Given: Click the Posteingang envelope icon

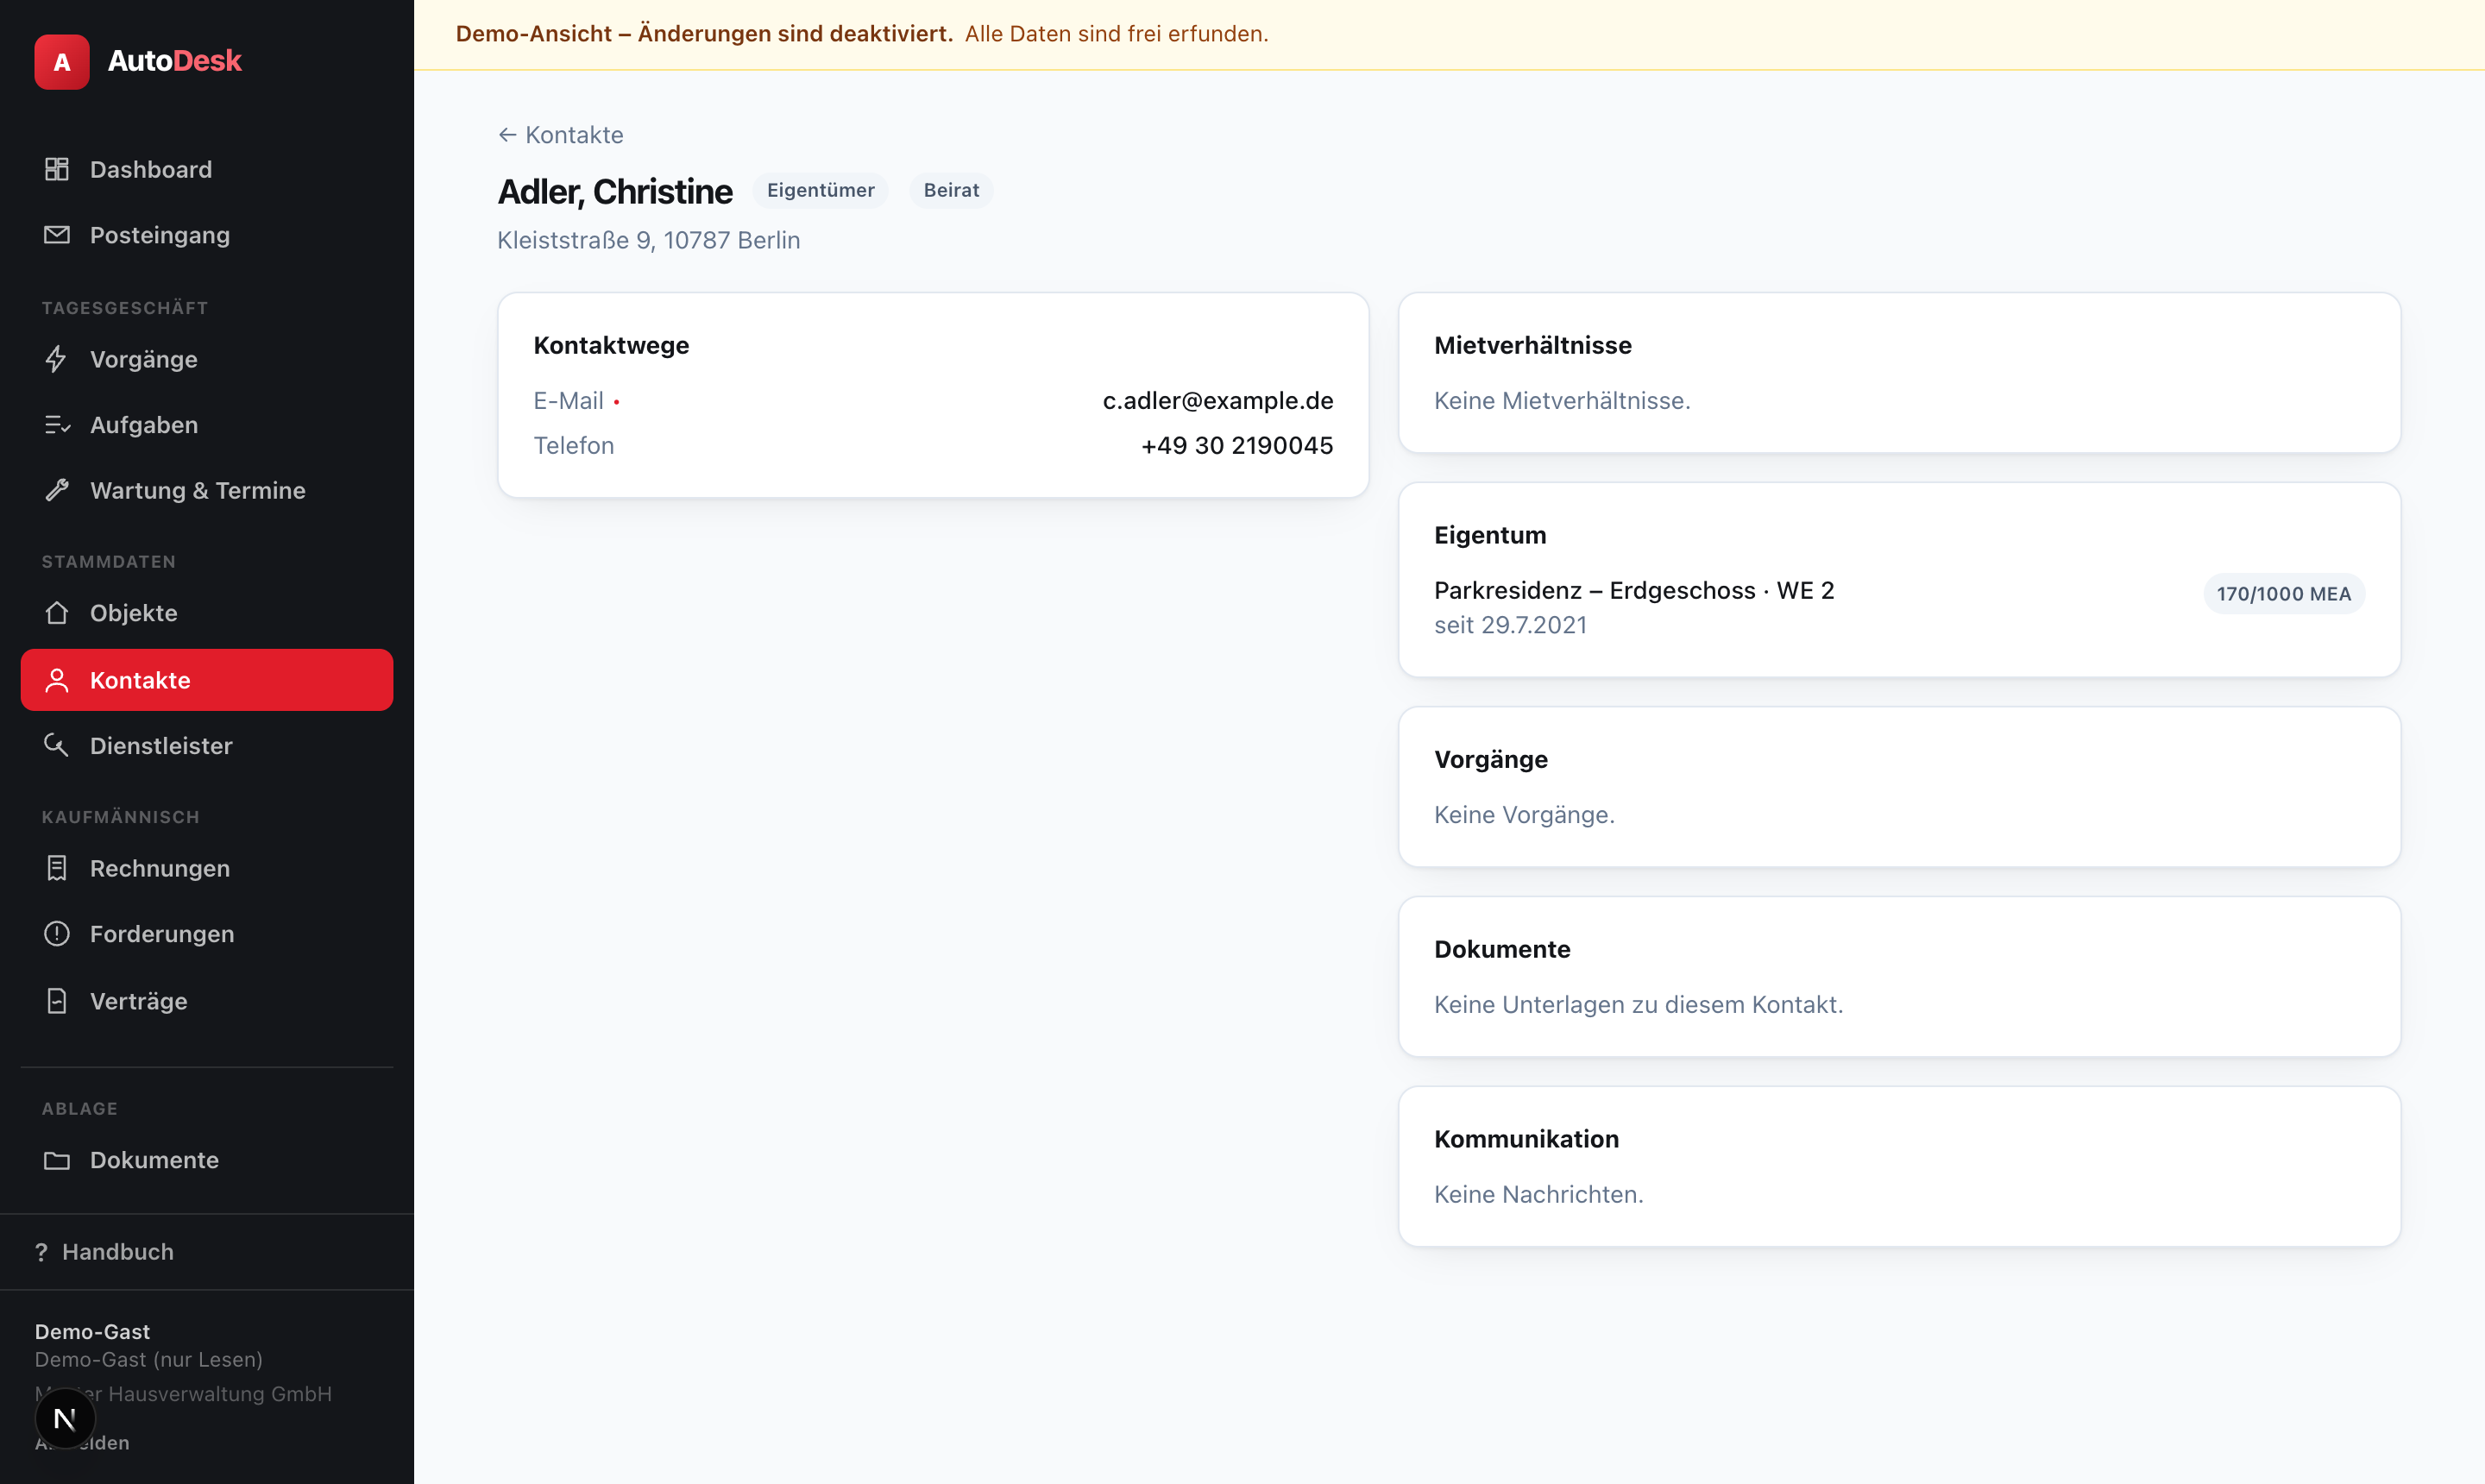Looking at the screenshot, I should 57,235.
